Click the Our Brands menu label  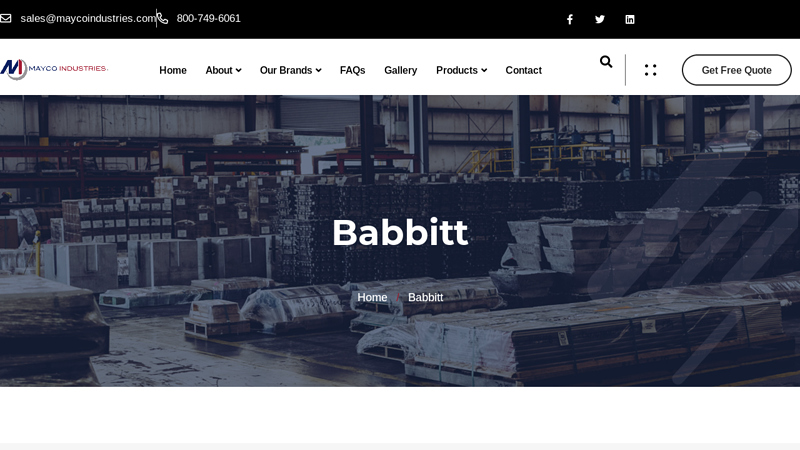[286, 70]
